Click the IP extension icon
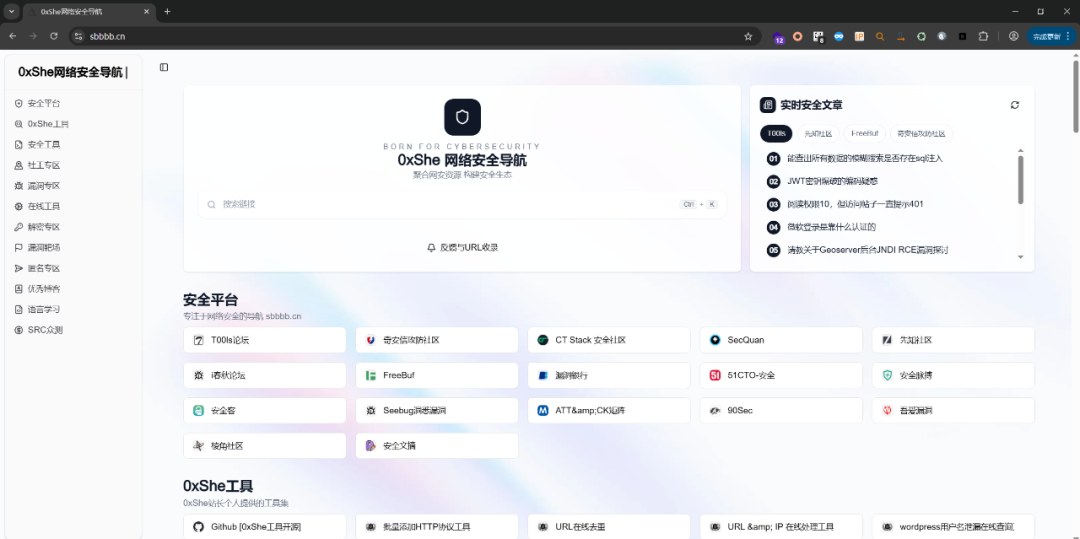The height and width of the screenshot is (539, 1080). (x=859, y=36)
